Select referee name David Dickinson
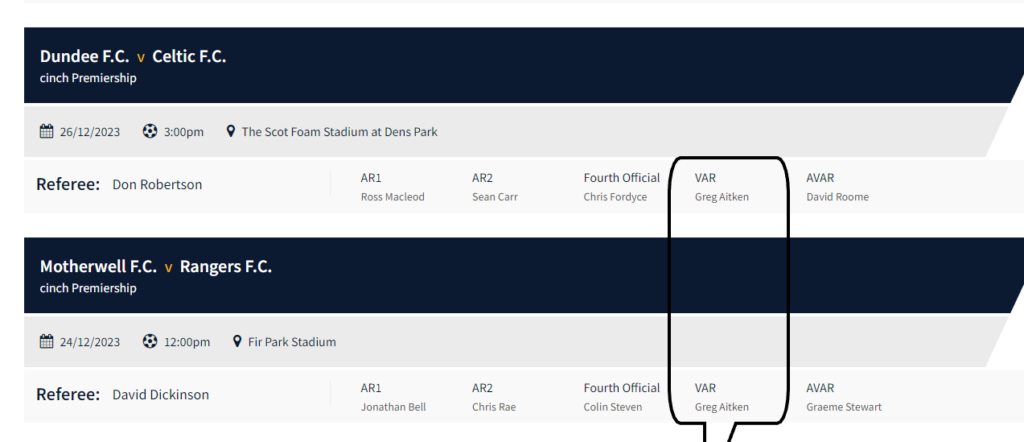 (160, 395)
